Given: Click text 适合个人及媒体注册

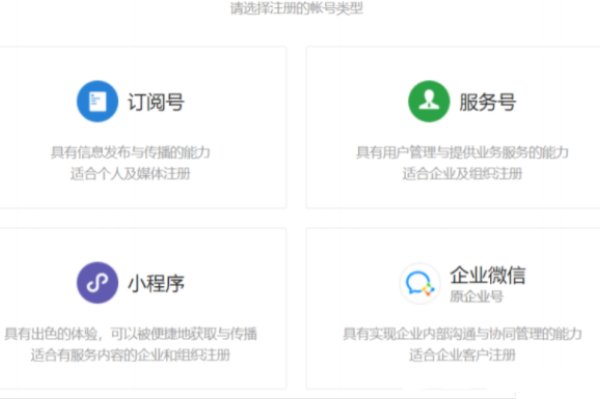Looking at the screenshot, I should coord(130,174).
